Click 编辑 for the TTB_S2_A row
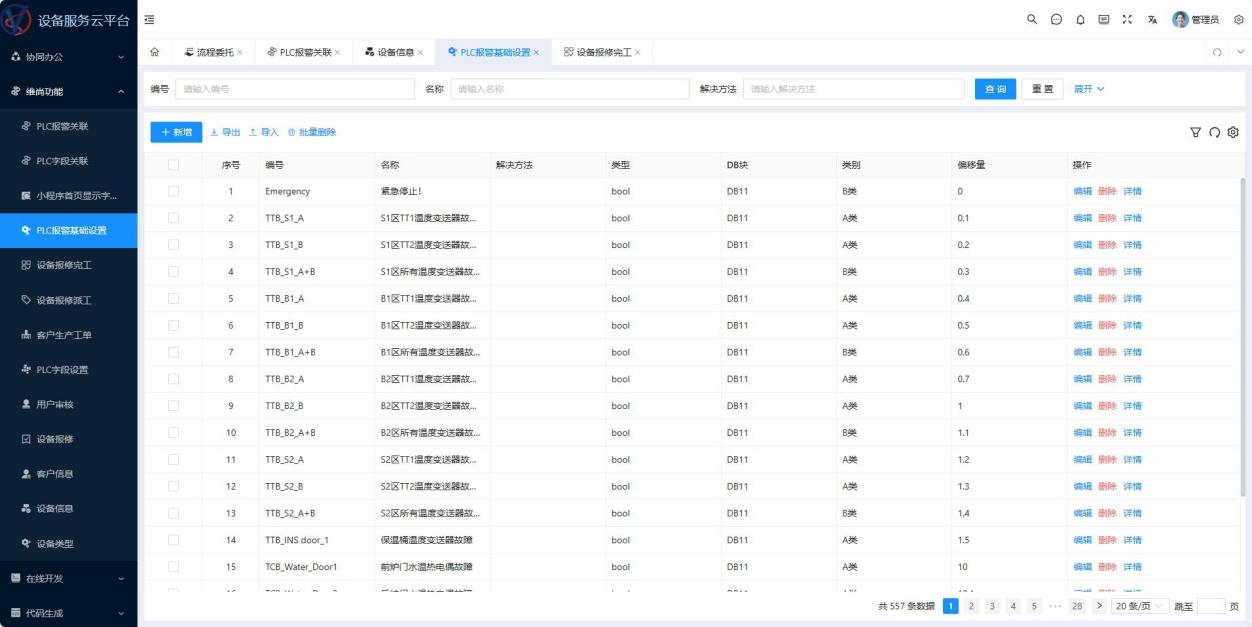1252x627 pixels. 1082,459
